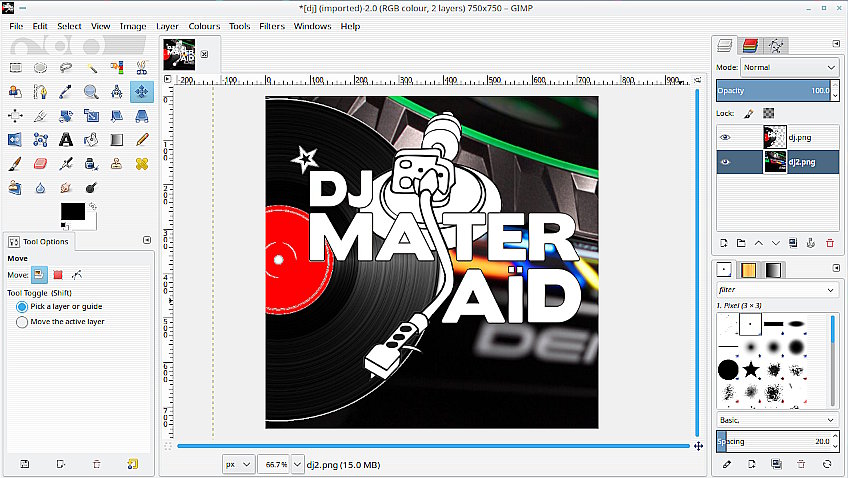Select 'Pick a layer or guide' option
Screen dimensions: 848x478
click(22, 307)
